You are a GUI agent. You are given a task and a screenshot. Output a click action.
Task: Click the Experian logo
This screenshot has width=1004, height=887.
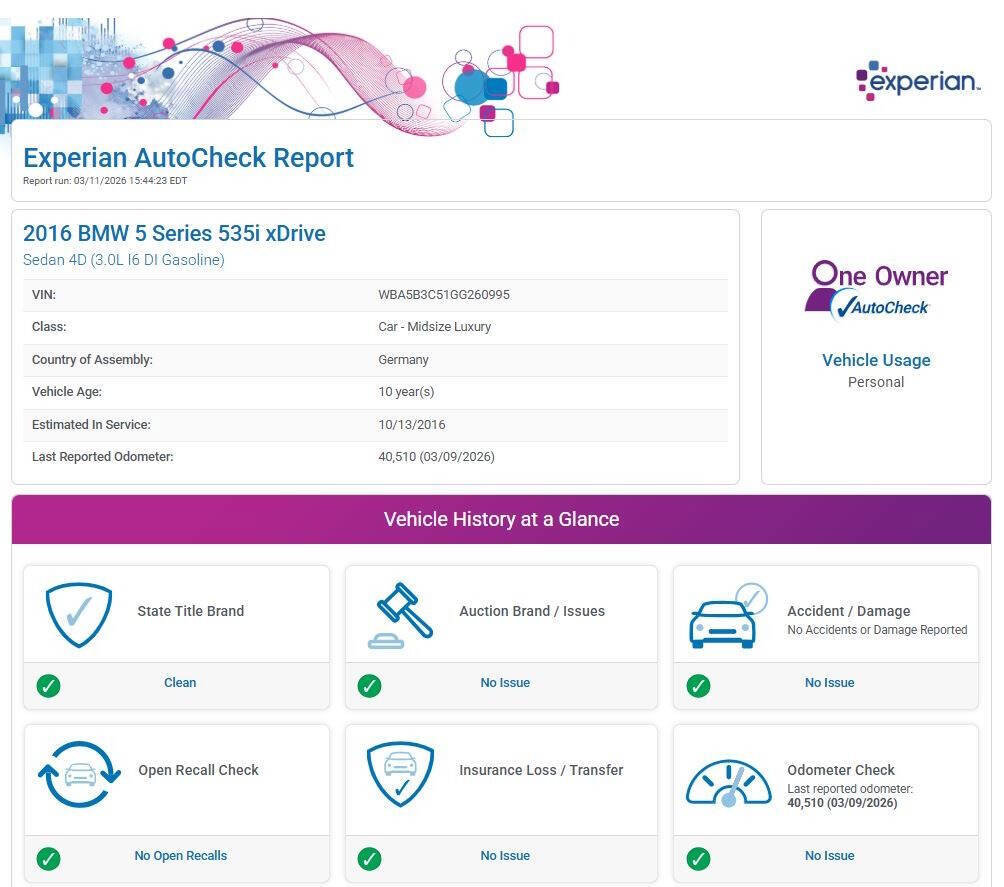coord(917,81)
